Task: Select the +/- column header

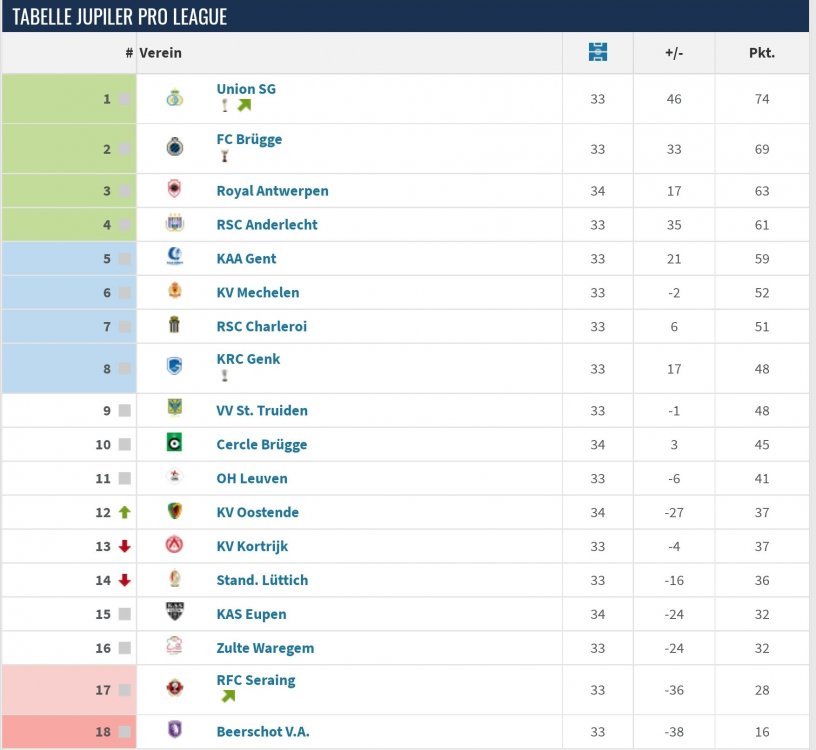Action: [674, 53]
